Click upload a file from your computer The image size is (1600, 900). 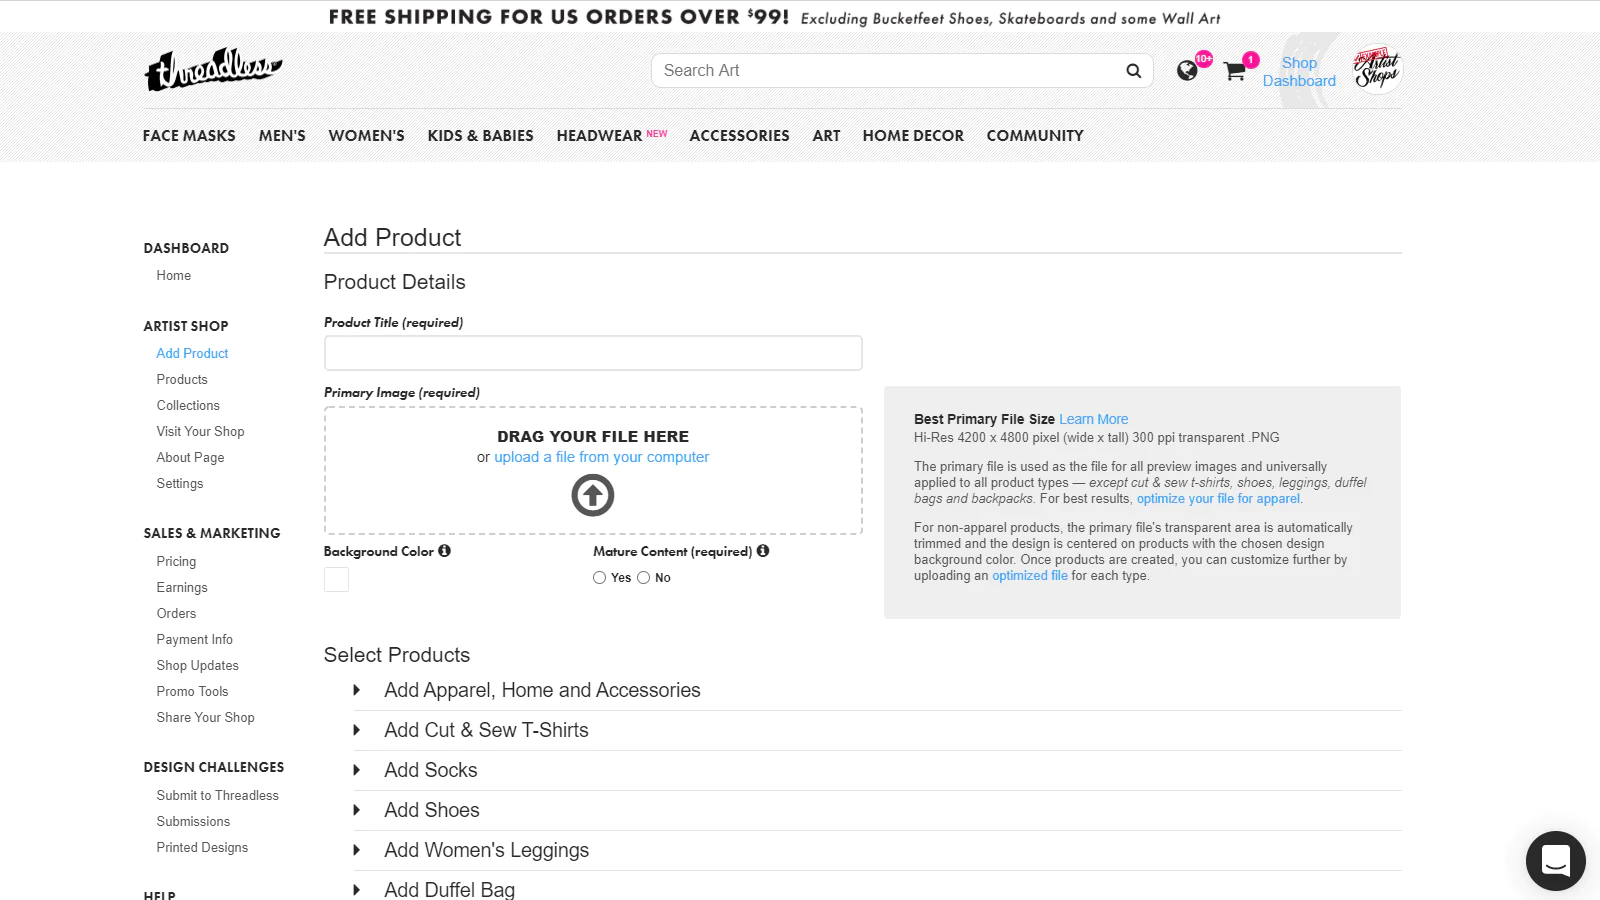(x=601, y=457)
